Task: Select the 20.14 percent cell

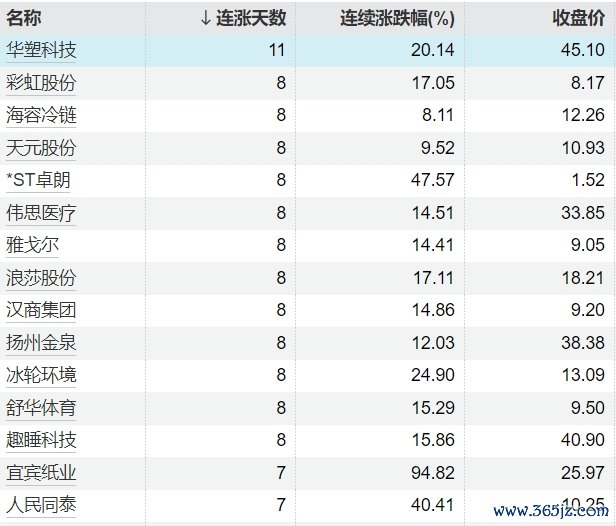Action: pos(433,50)
